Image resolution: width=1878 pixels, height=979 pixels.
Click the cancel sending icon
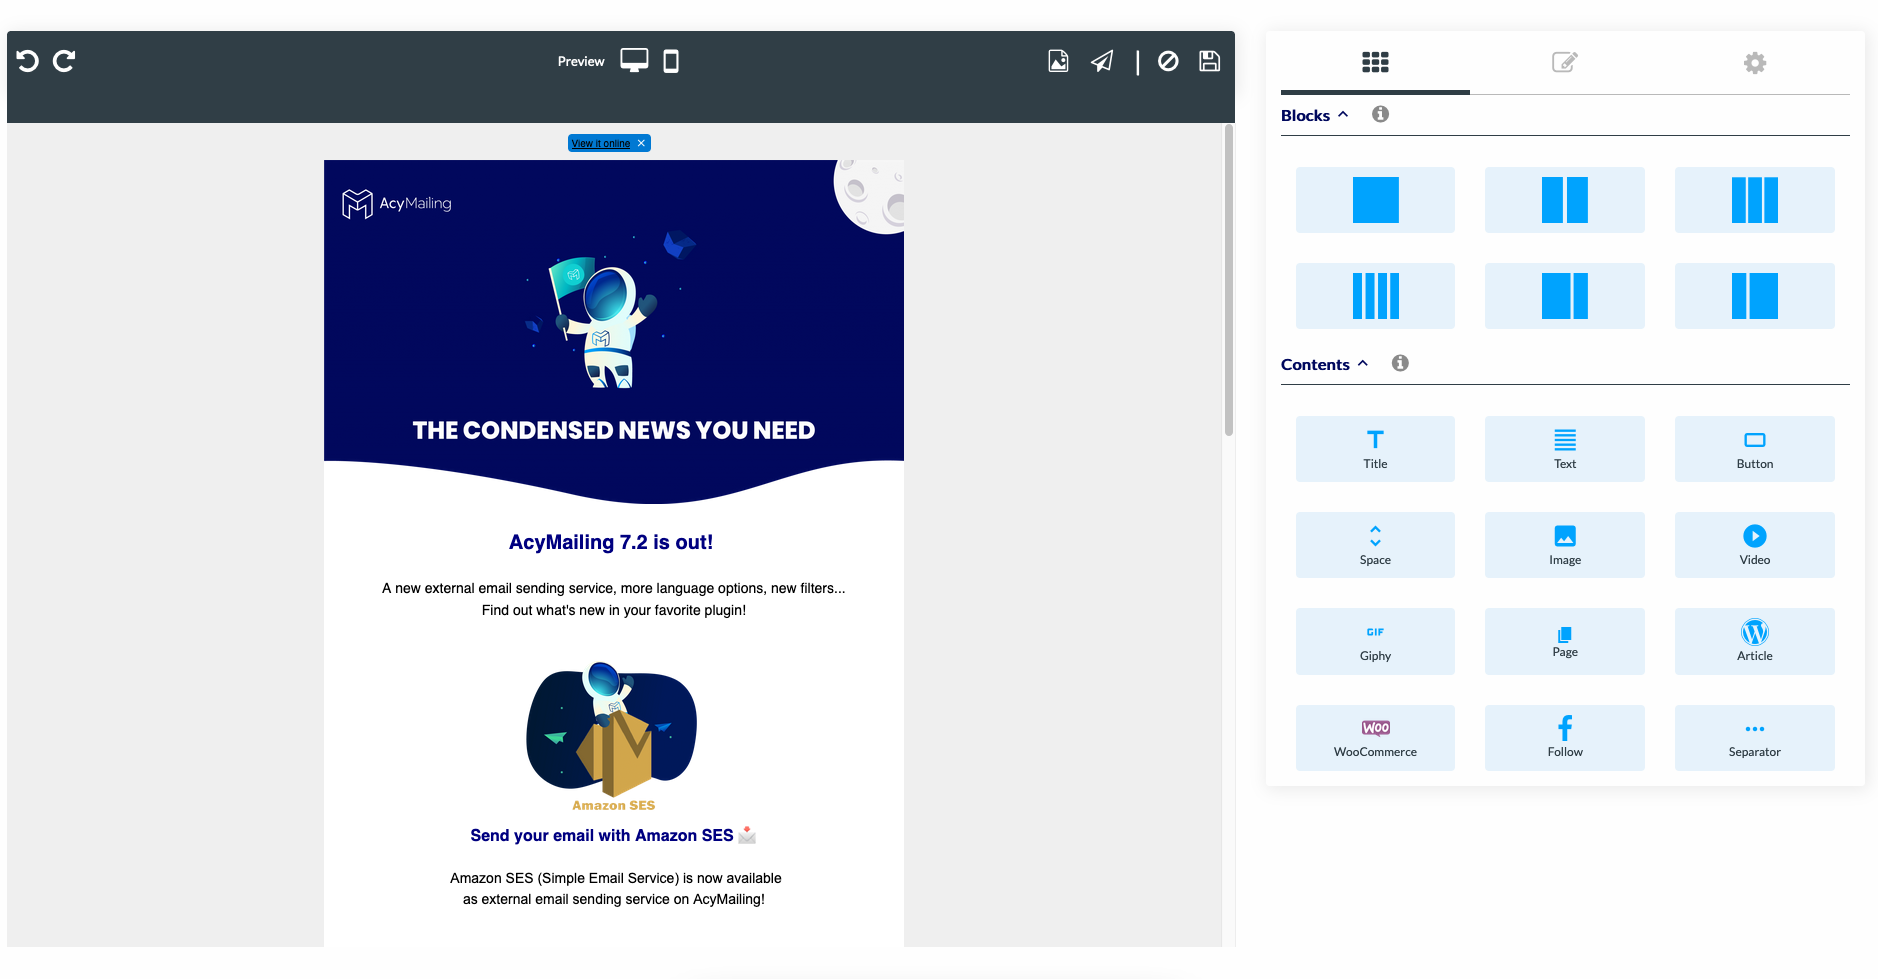(x=1168, y=61)
